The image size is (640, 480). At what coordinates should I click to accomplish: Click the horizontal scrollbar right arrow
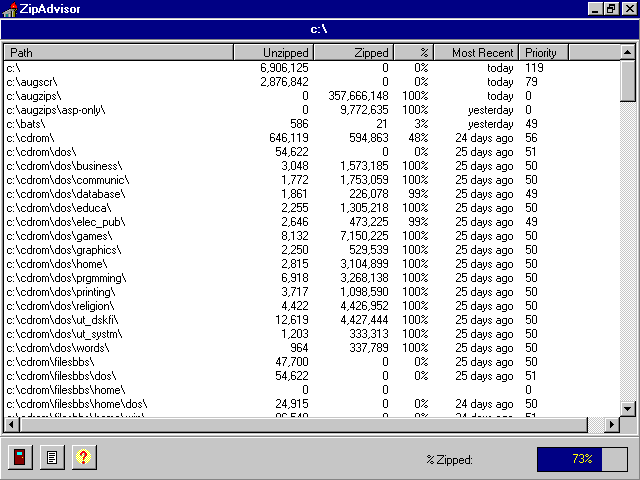(x=612, y=424)
